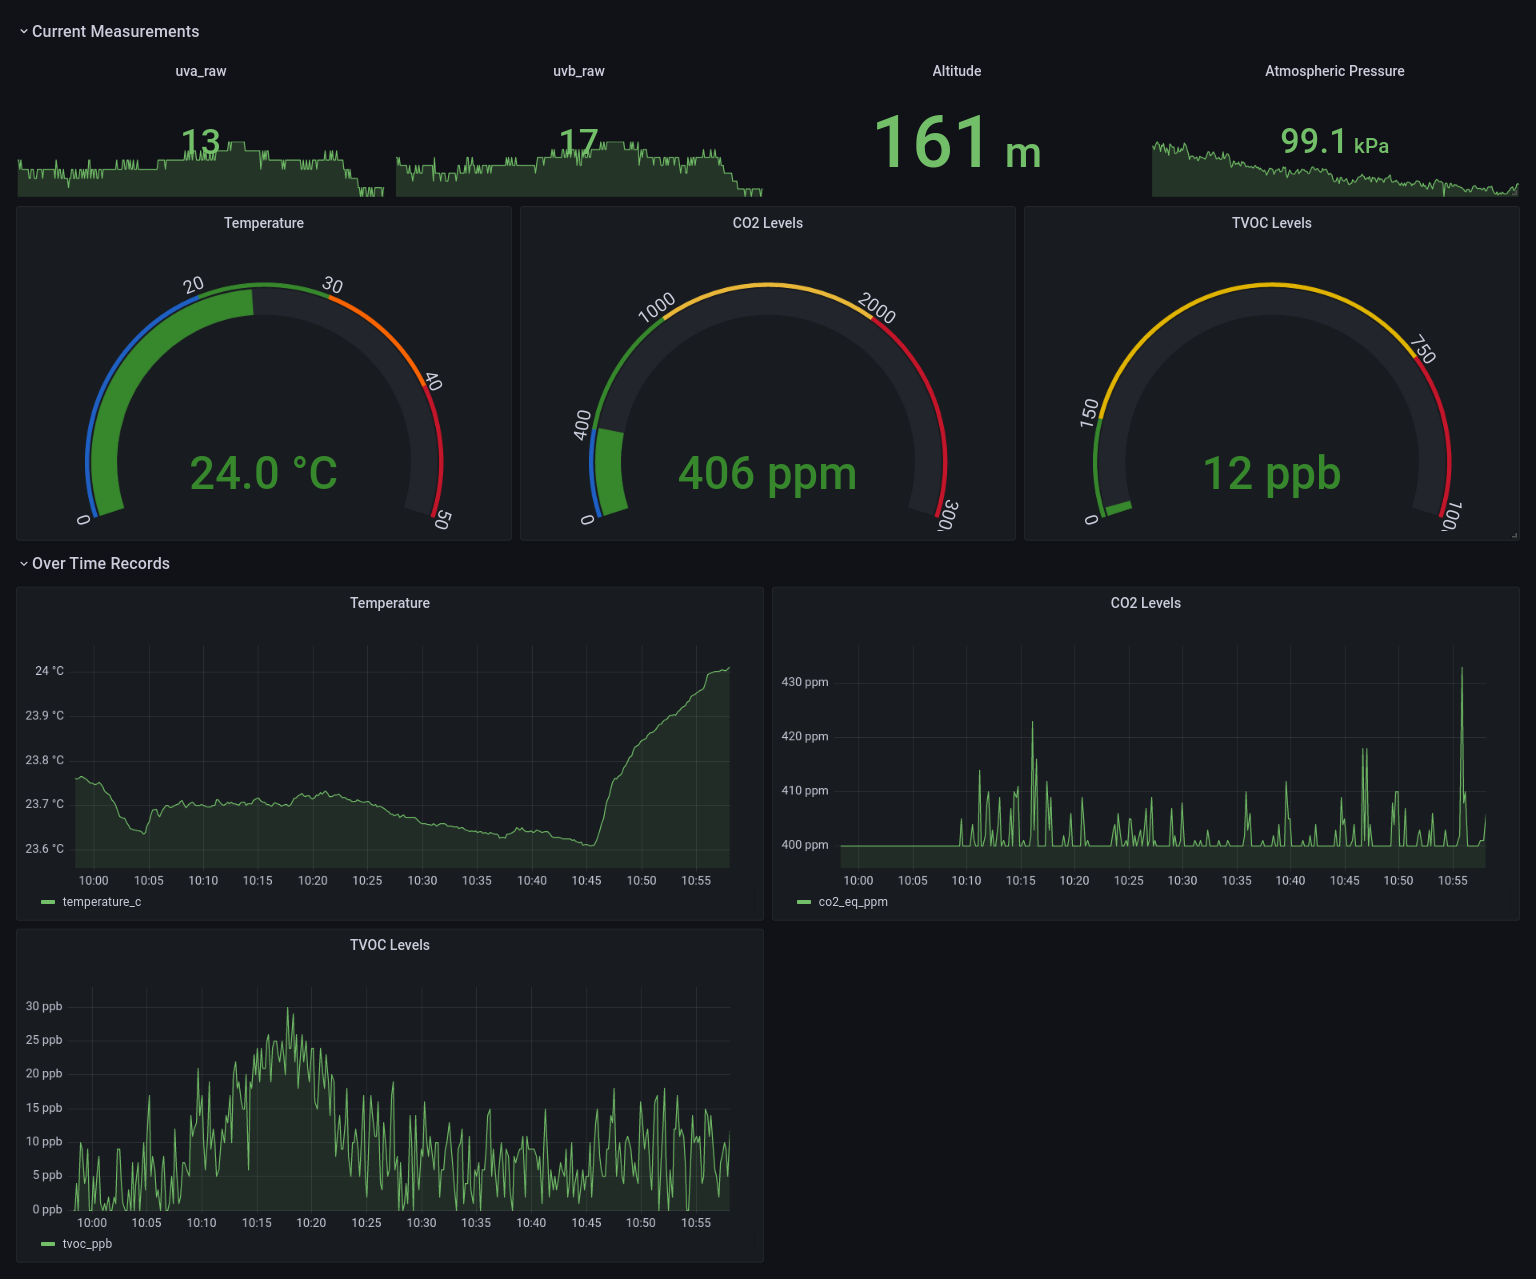Select the Altitude stat showing 161 m
Screen dimensions: 1536x1279
[x=956, y=145]
